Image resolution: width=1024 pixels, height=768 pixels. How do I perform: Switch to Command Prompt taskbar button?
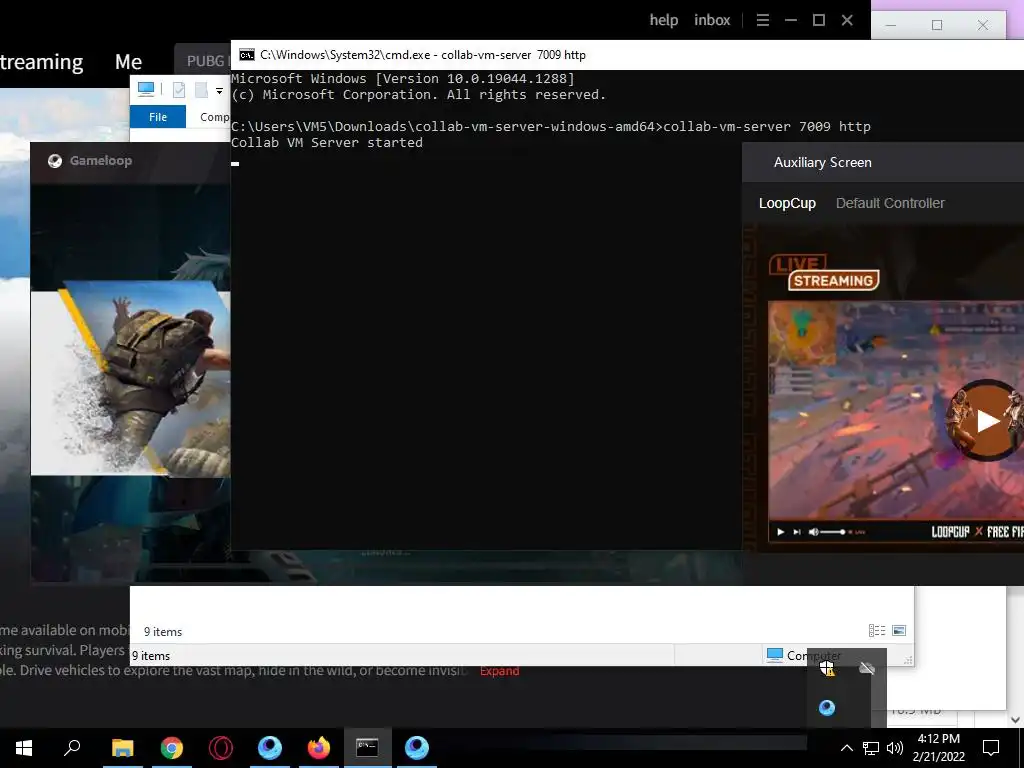tap(368, 748)
